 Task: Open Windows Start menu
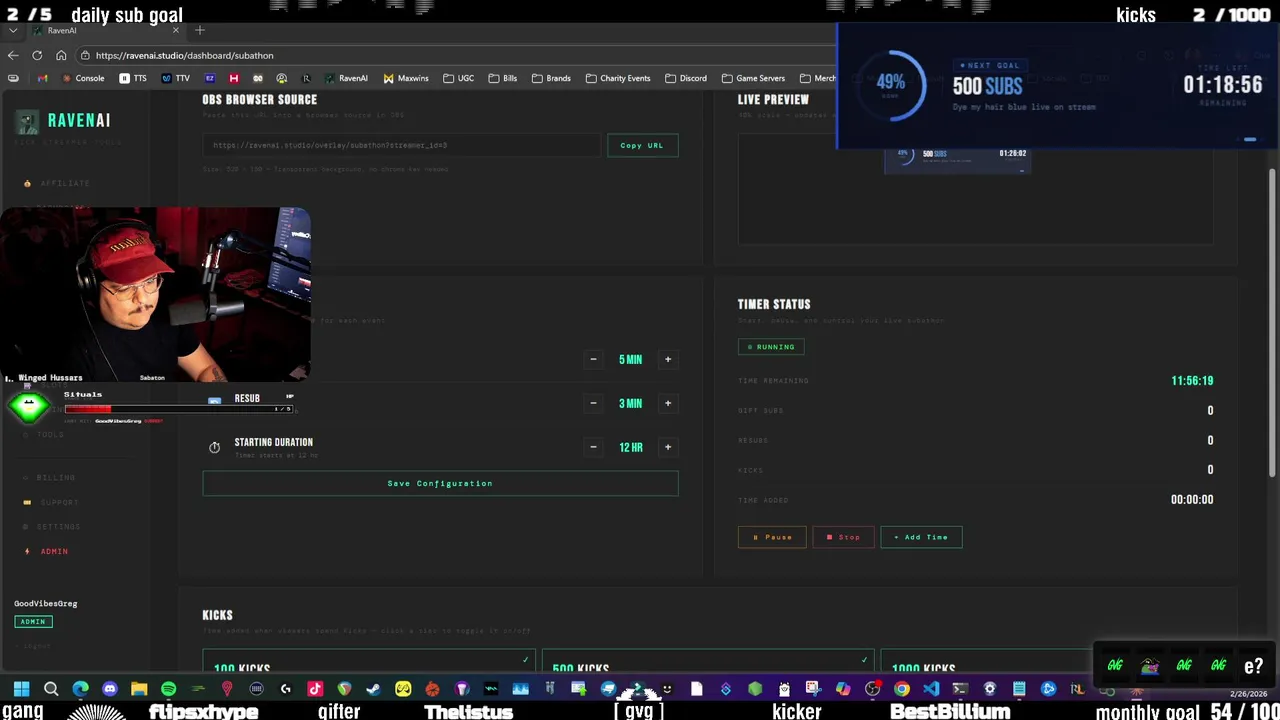(x=21, y=689)
